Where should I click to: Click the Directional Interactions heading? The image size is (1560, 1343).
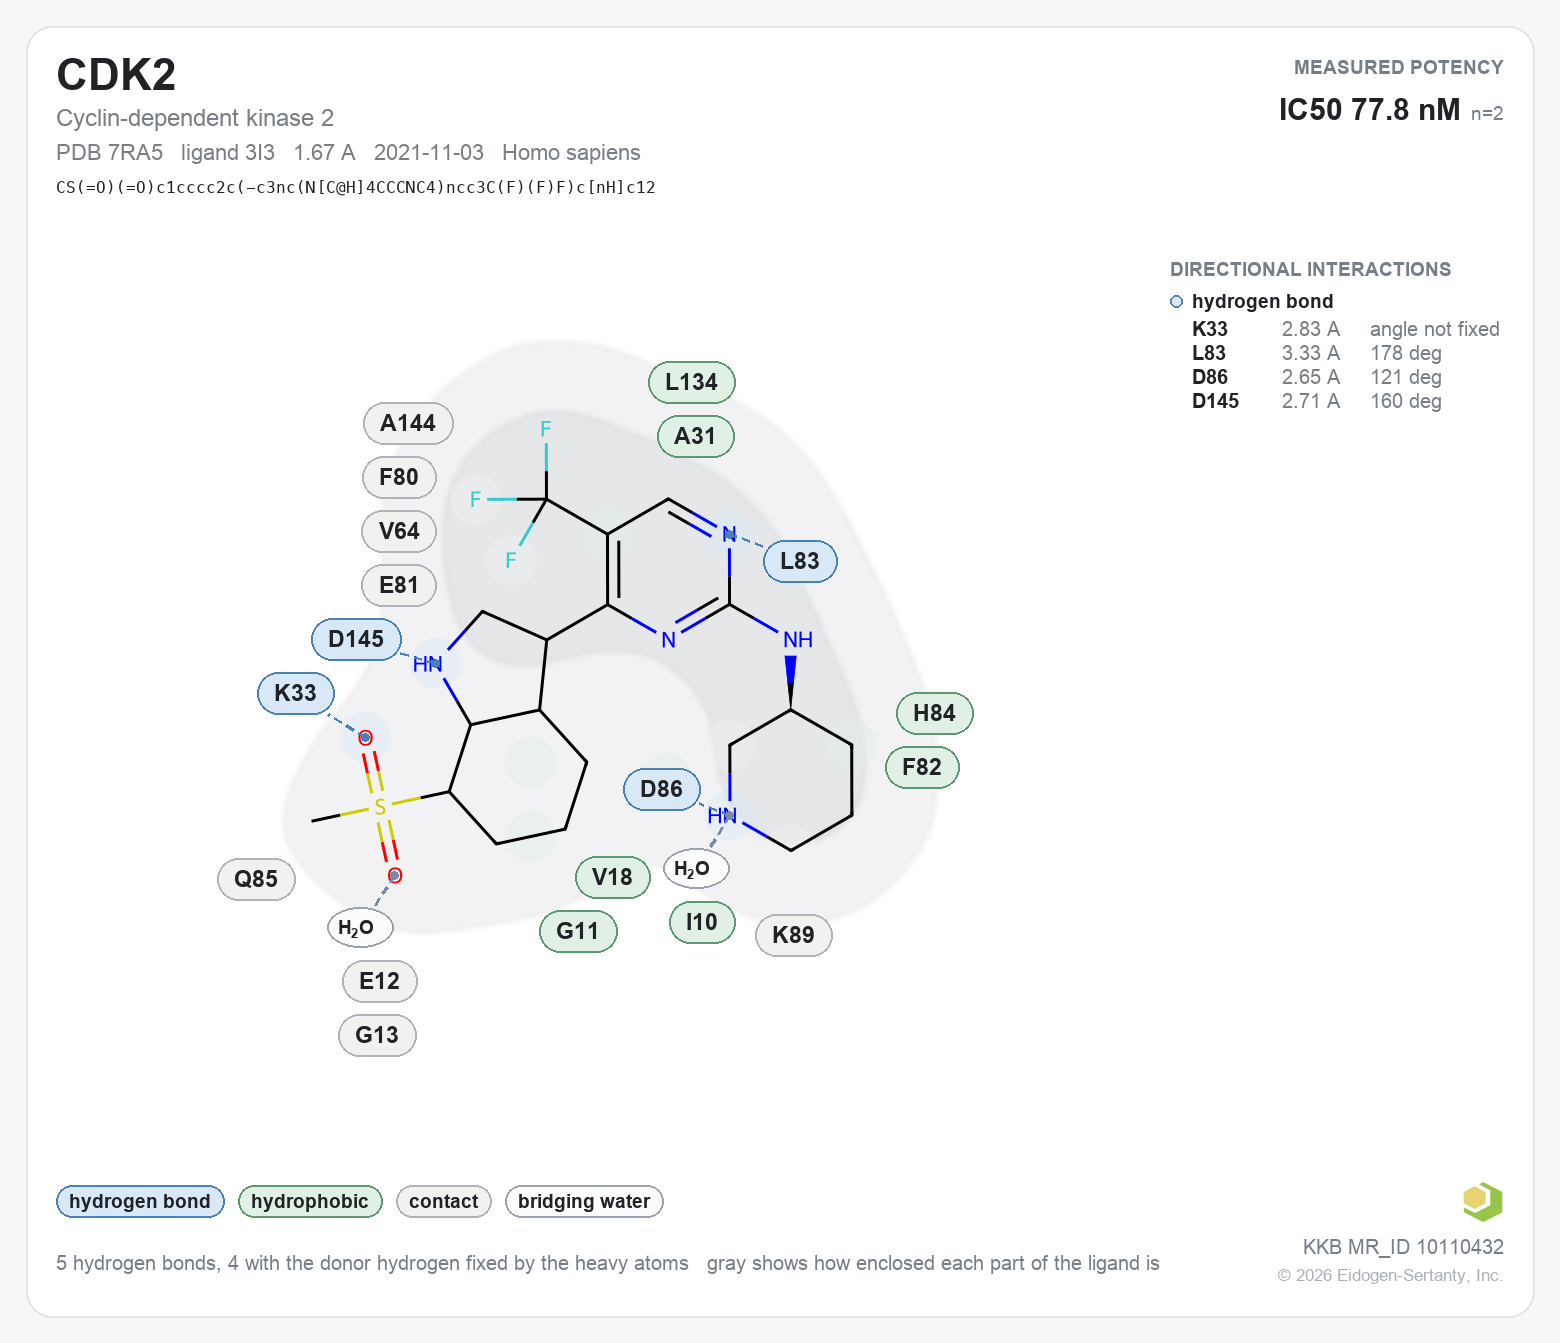pos(1310,269)
